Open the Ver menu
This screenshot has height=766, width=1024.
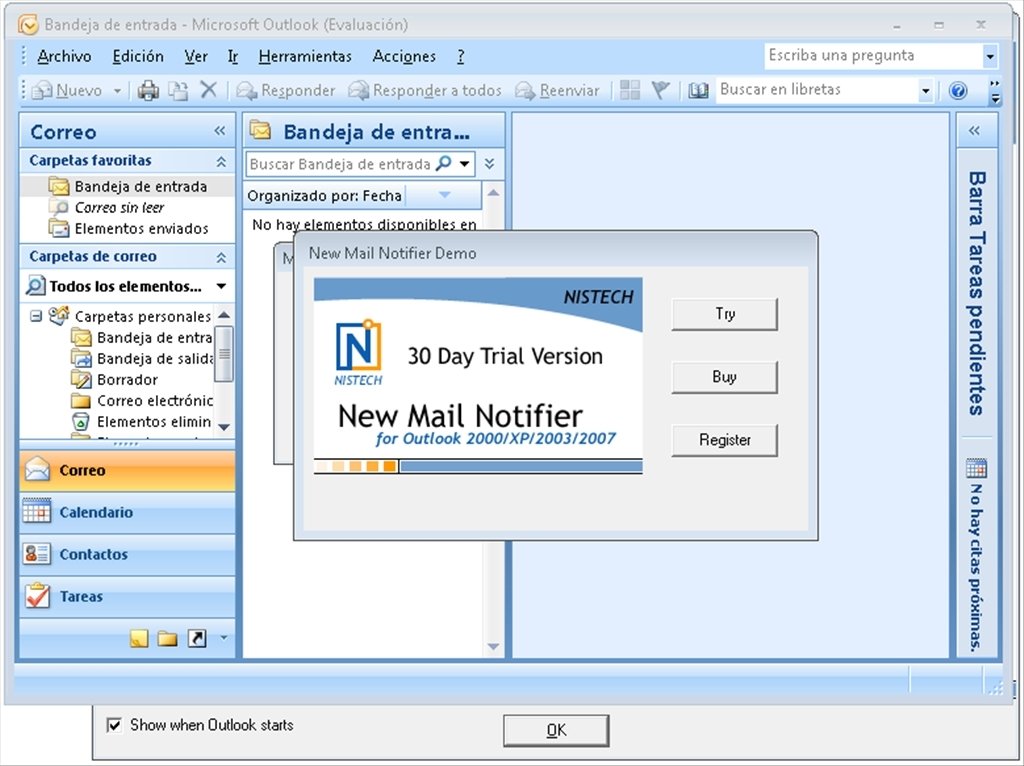(196, 56)
